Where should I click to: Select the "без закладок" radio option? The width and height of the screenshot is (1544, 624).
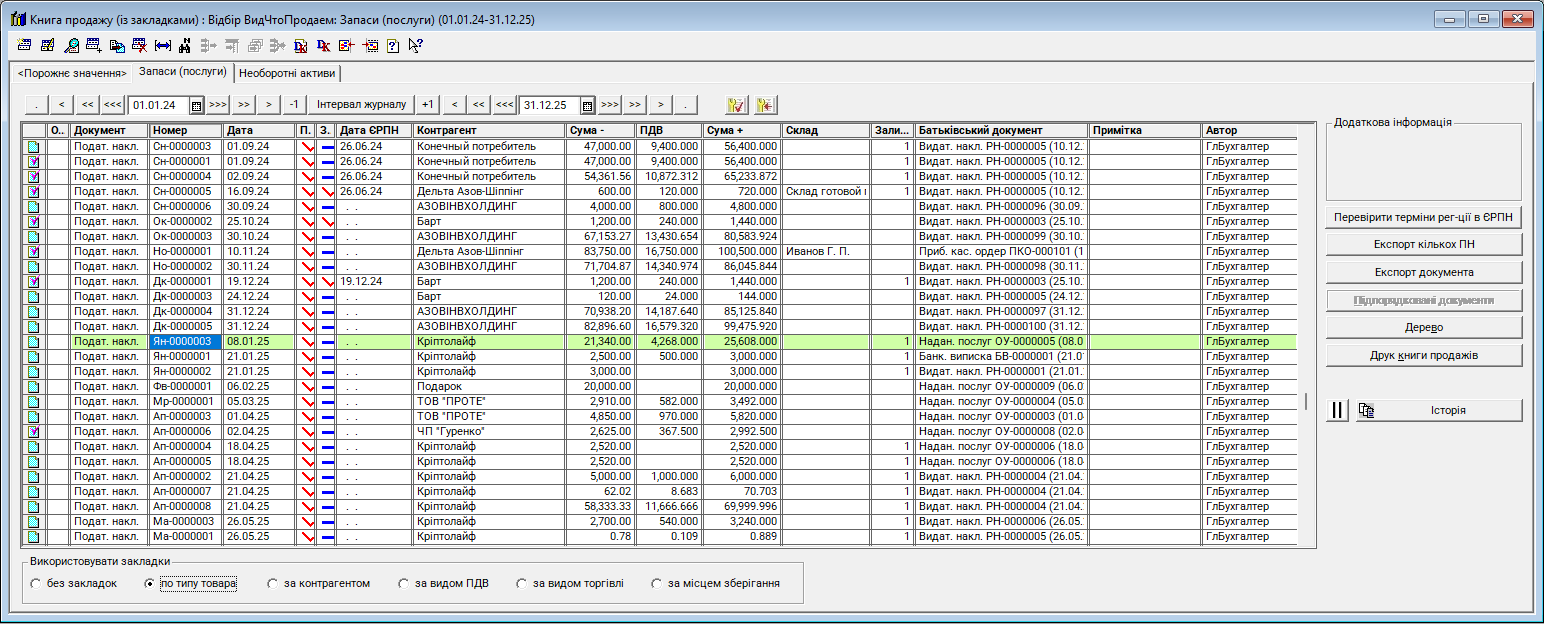(x=36, y=584)
